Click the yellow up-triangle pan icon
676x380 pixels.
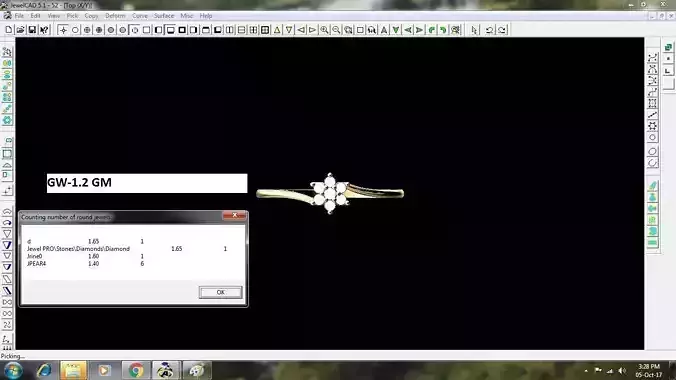click(277, 30)
